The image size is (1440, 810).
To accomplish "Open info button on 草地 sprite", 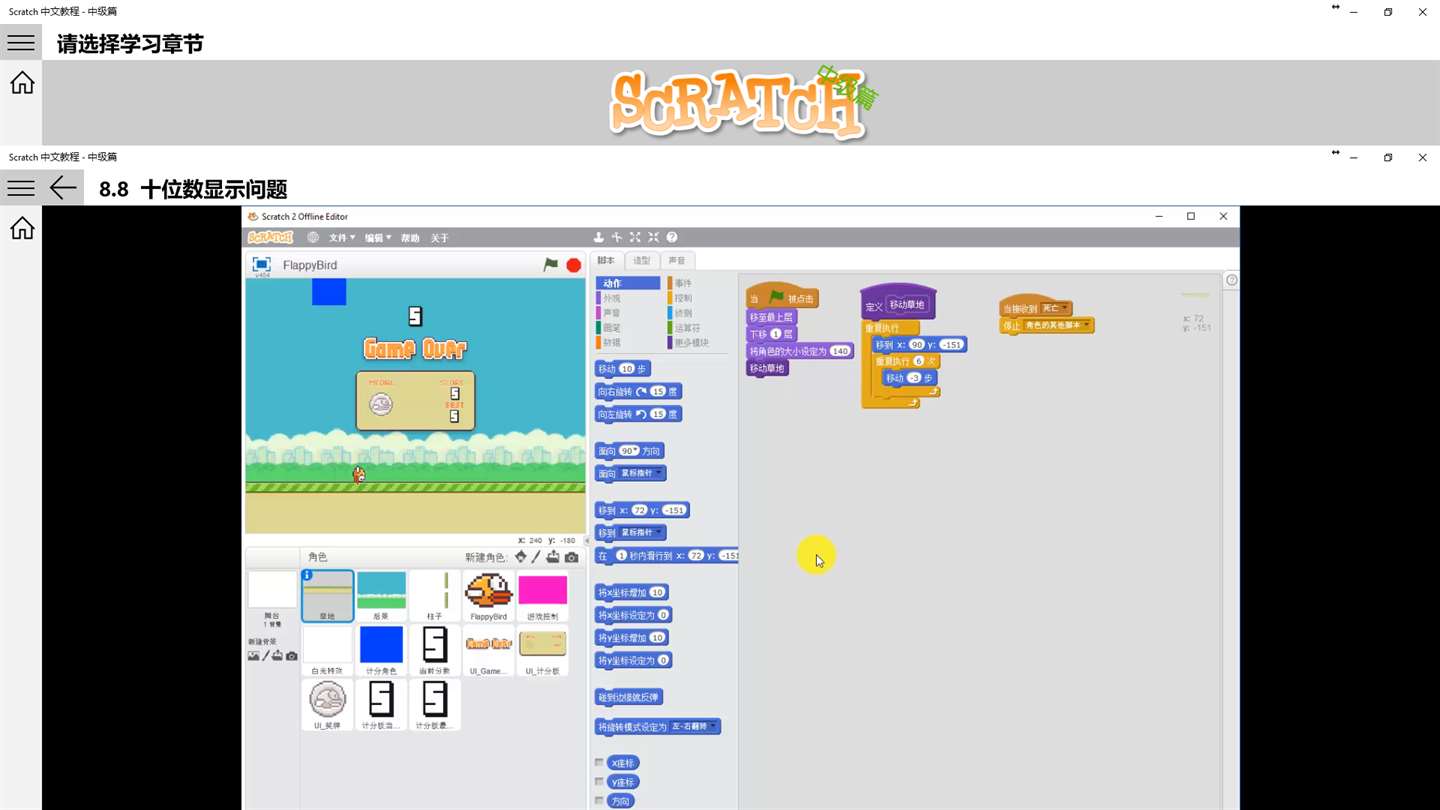I will pos(307,575).
